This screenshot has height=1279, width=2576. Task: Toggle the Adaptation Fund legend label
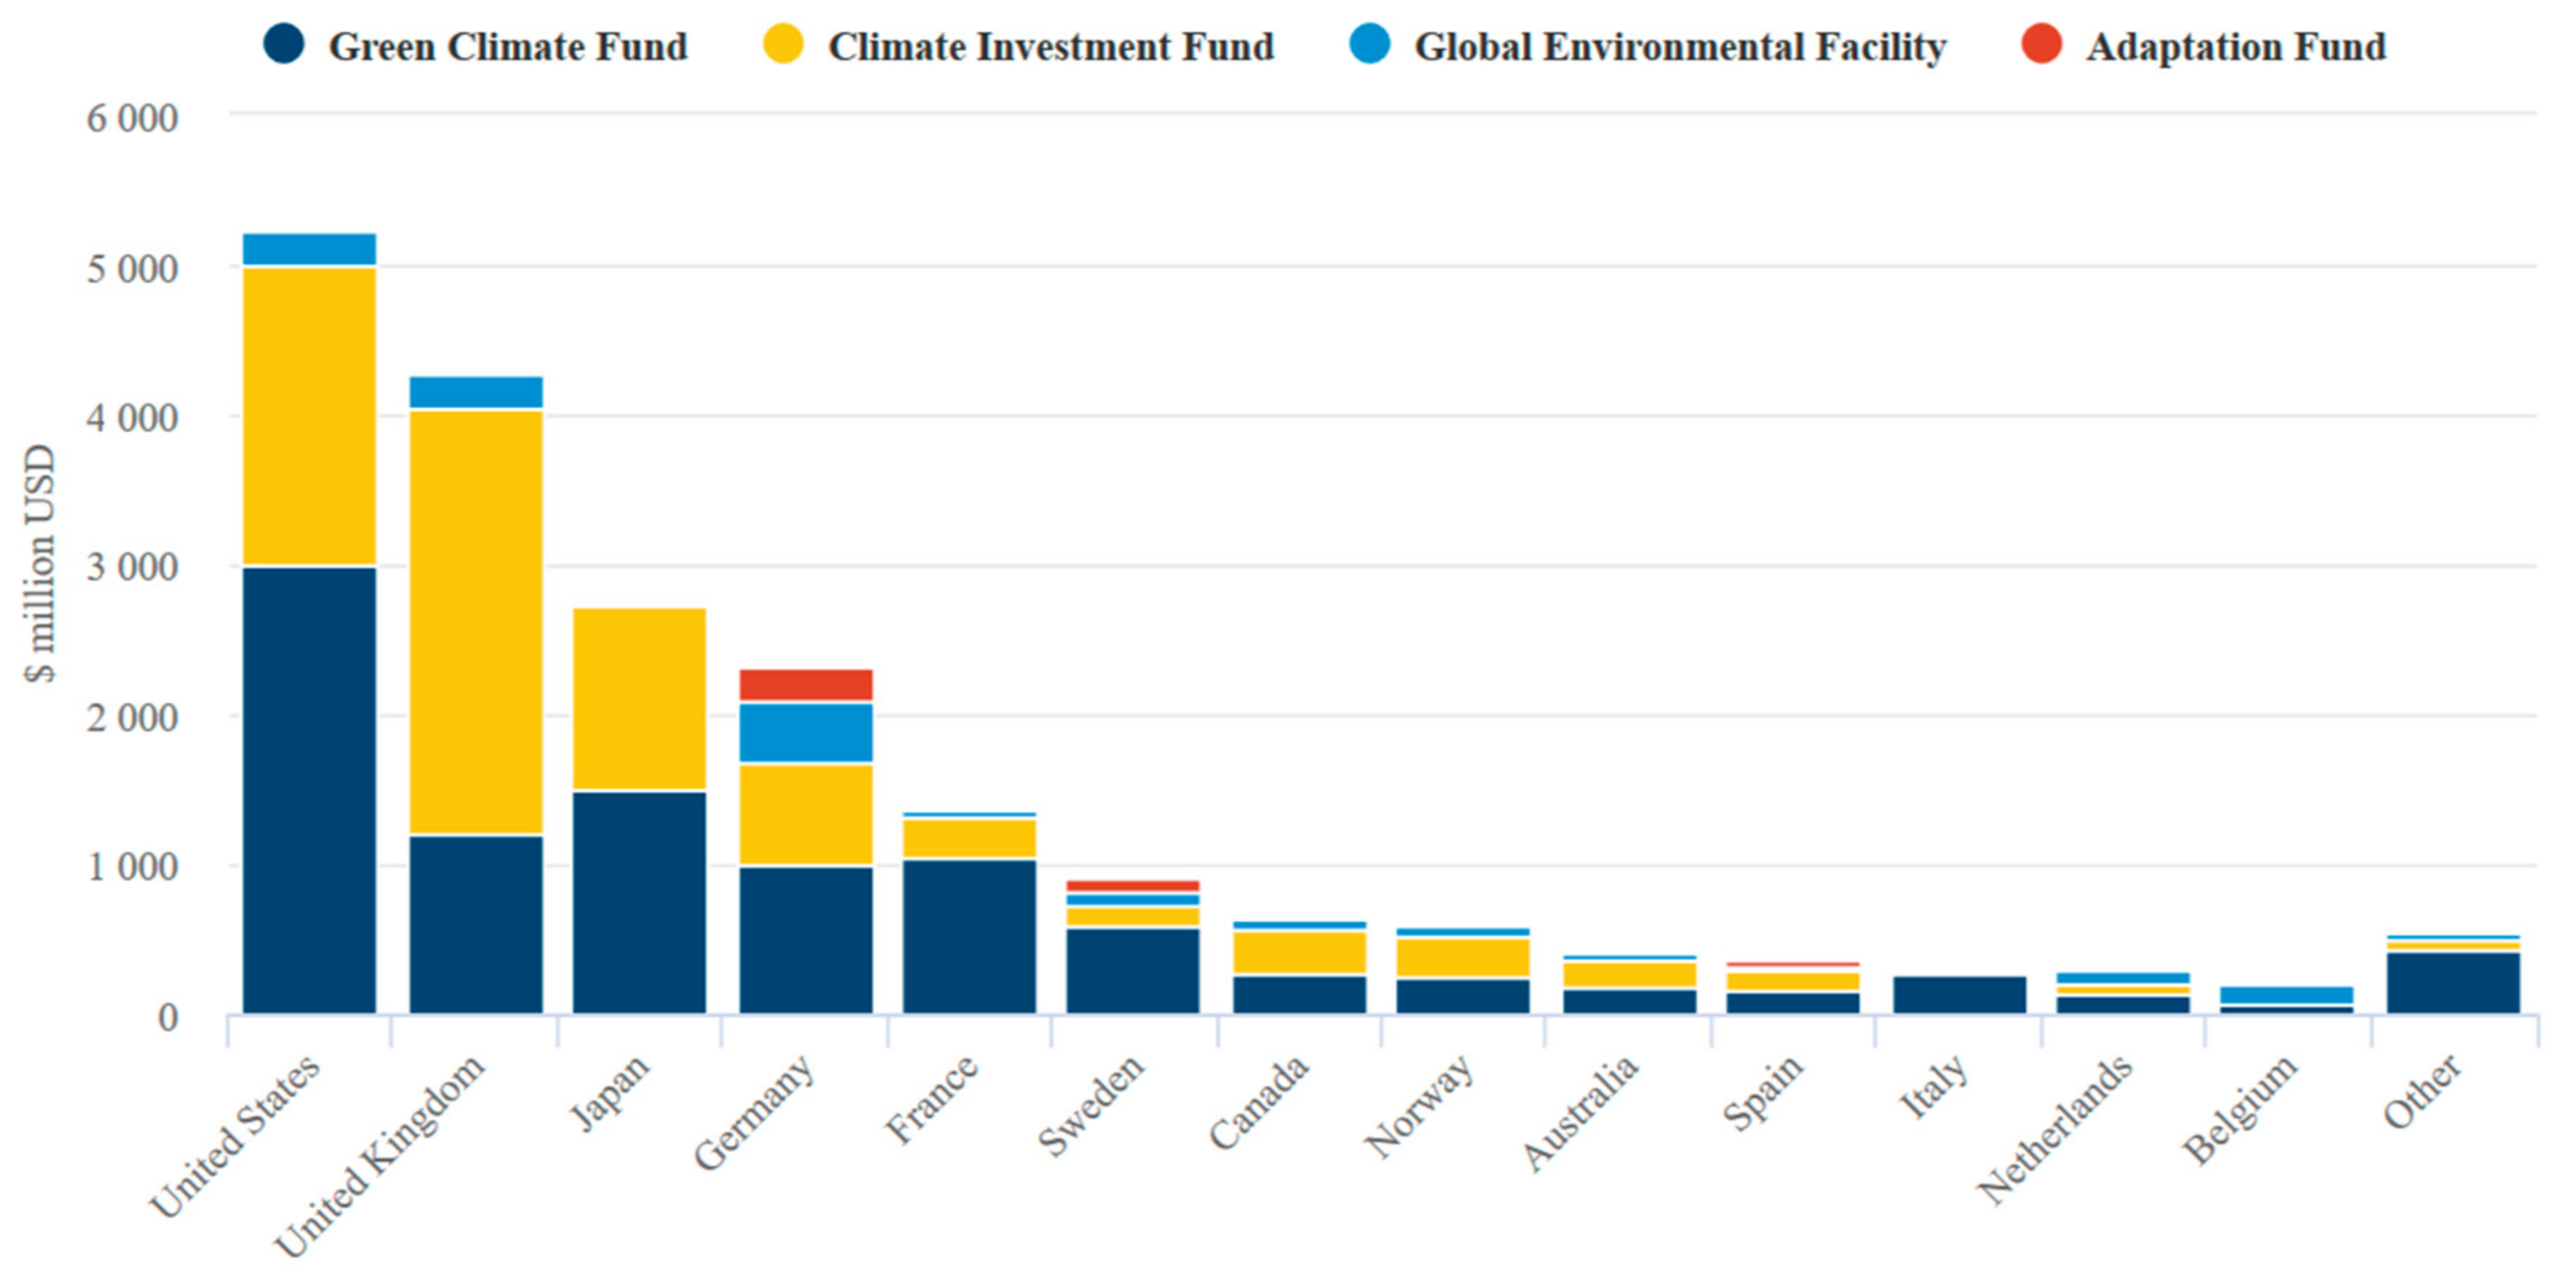pos(2236,47)
